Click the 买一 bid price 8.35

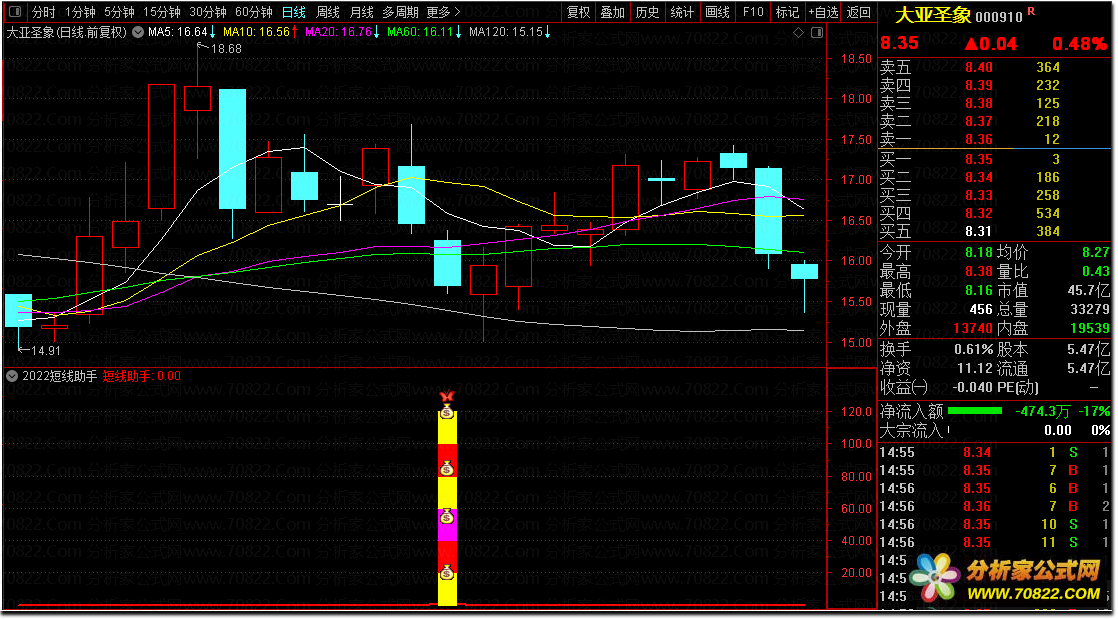(x=978, y=159)
